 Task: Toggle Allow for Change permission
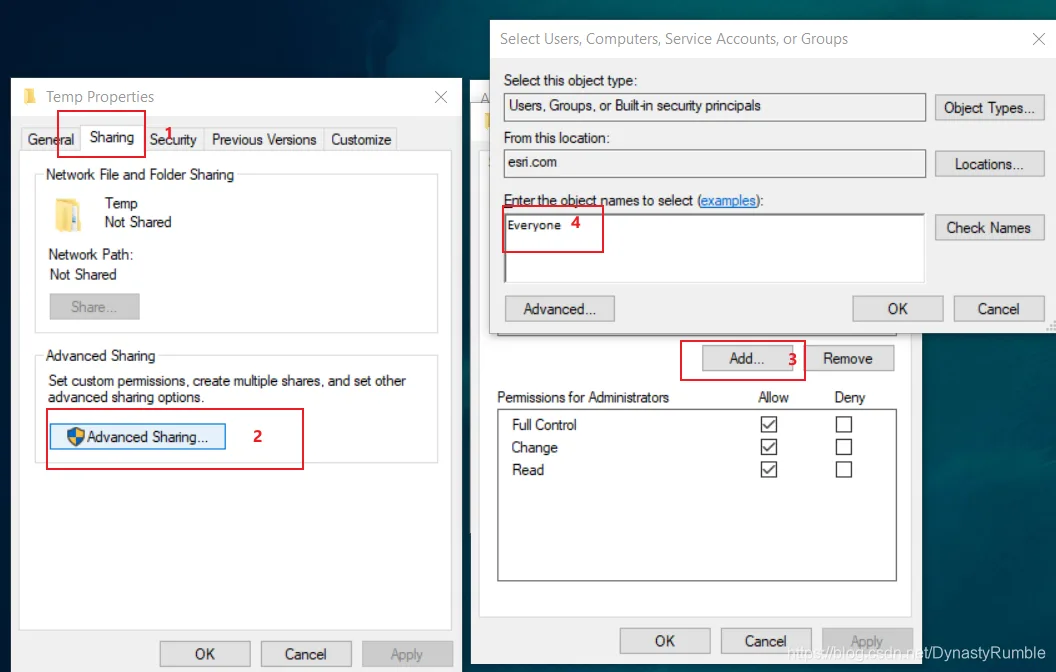768,447
